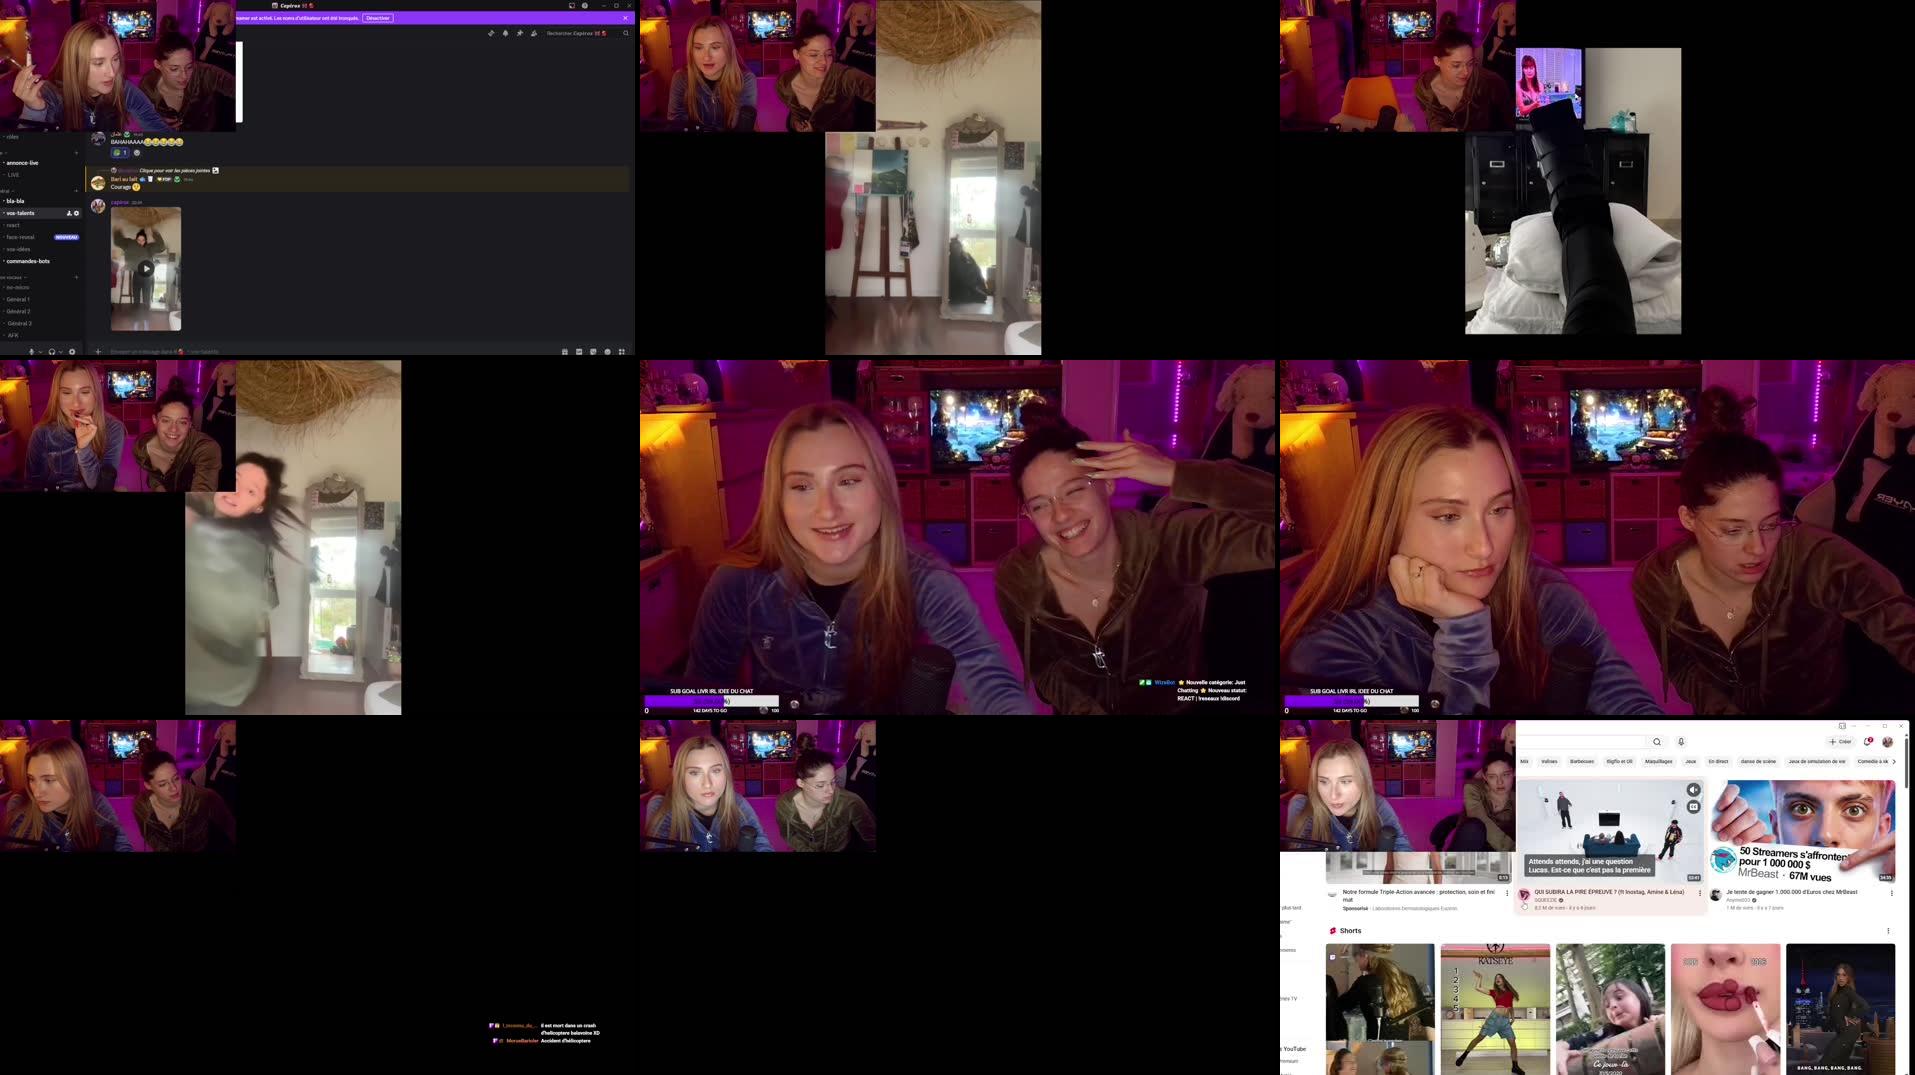
Task: Select the En direct chip on YouTube
Action: pyautogui.click(x=1717, y=761)
